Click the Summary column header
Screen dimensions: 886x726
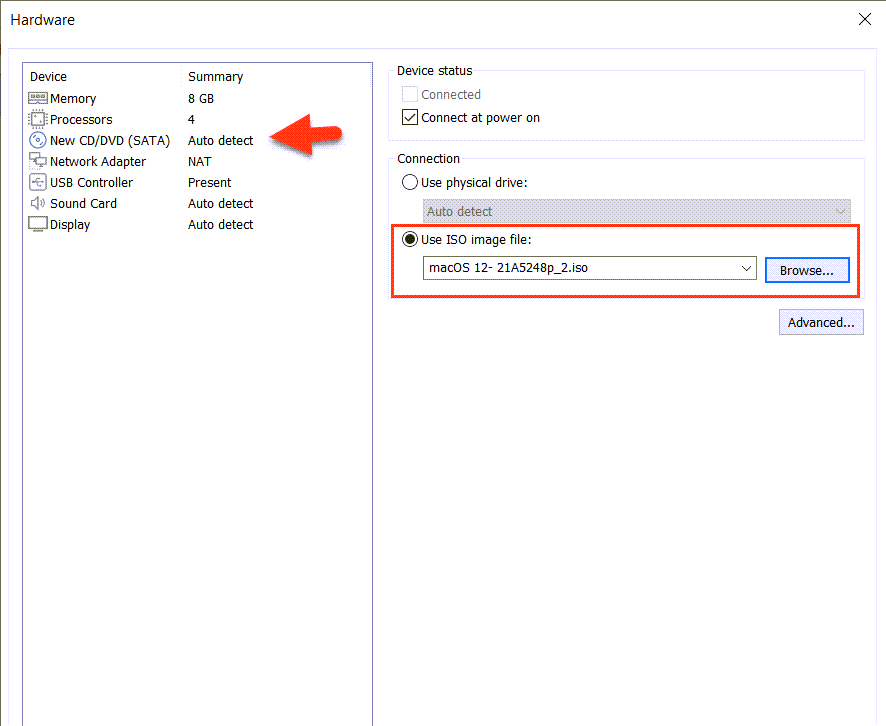coord(215,76)
